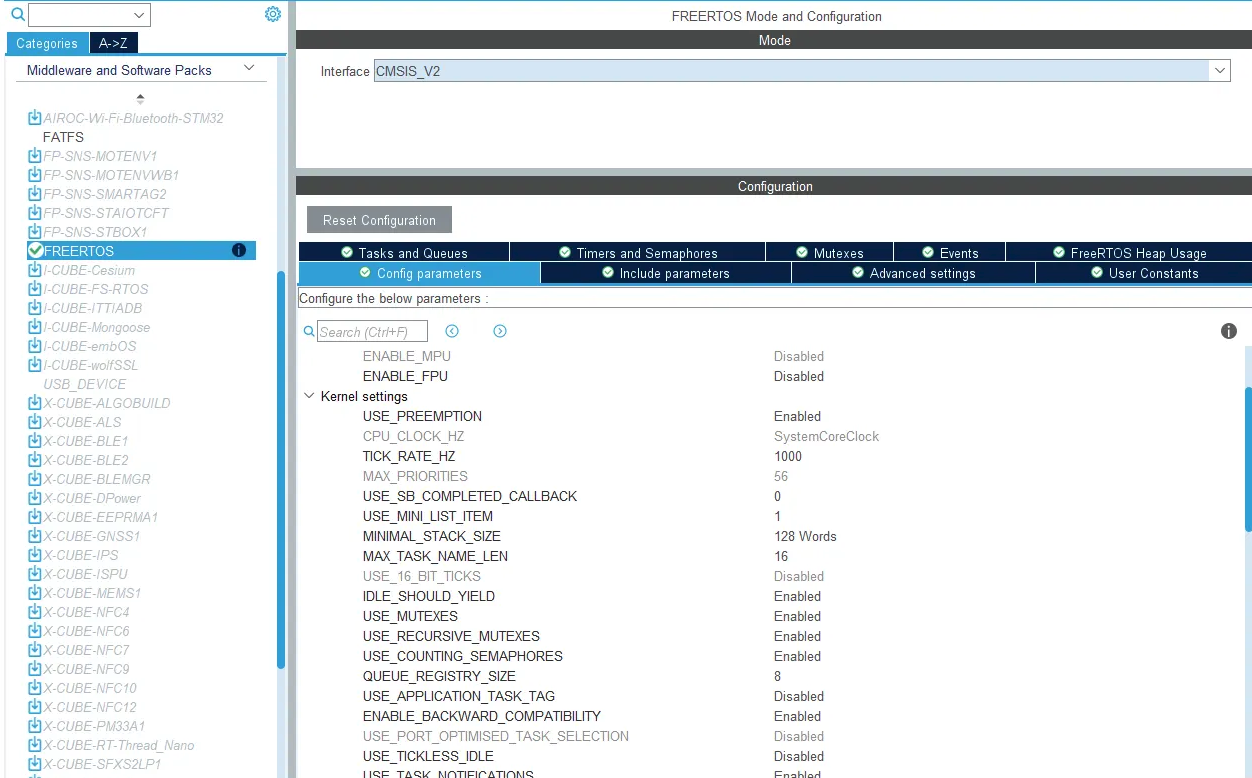Select FREERTOS in middleware list
1252x778 pixels.
pyautogui.click(x=141, y=250)
